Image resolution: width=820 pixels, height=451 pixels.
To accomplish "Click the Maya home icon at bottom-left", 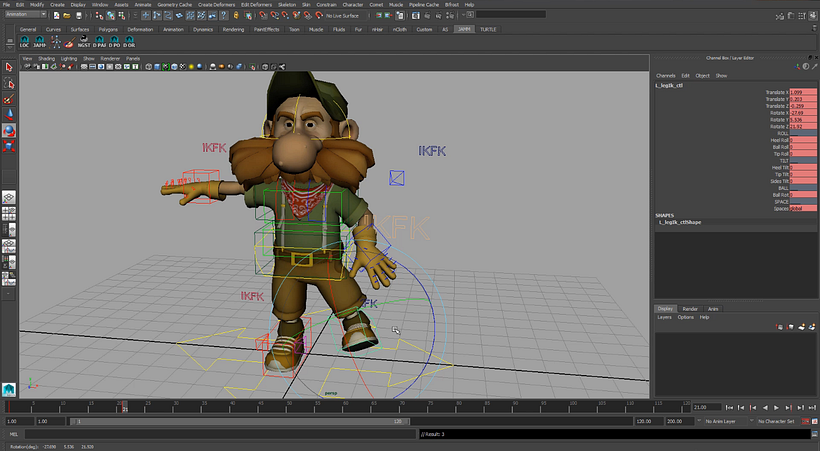I will [x=9, y=389].
